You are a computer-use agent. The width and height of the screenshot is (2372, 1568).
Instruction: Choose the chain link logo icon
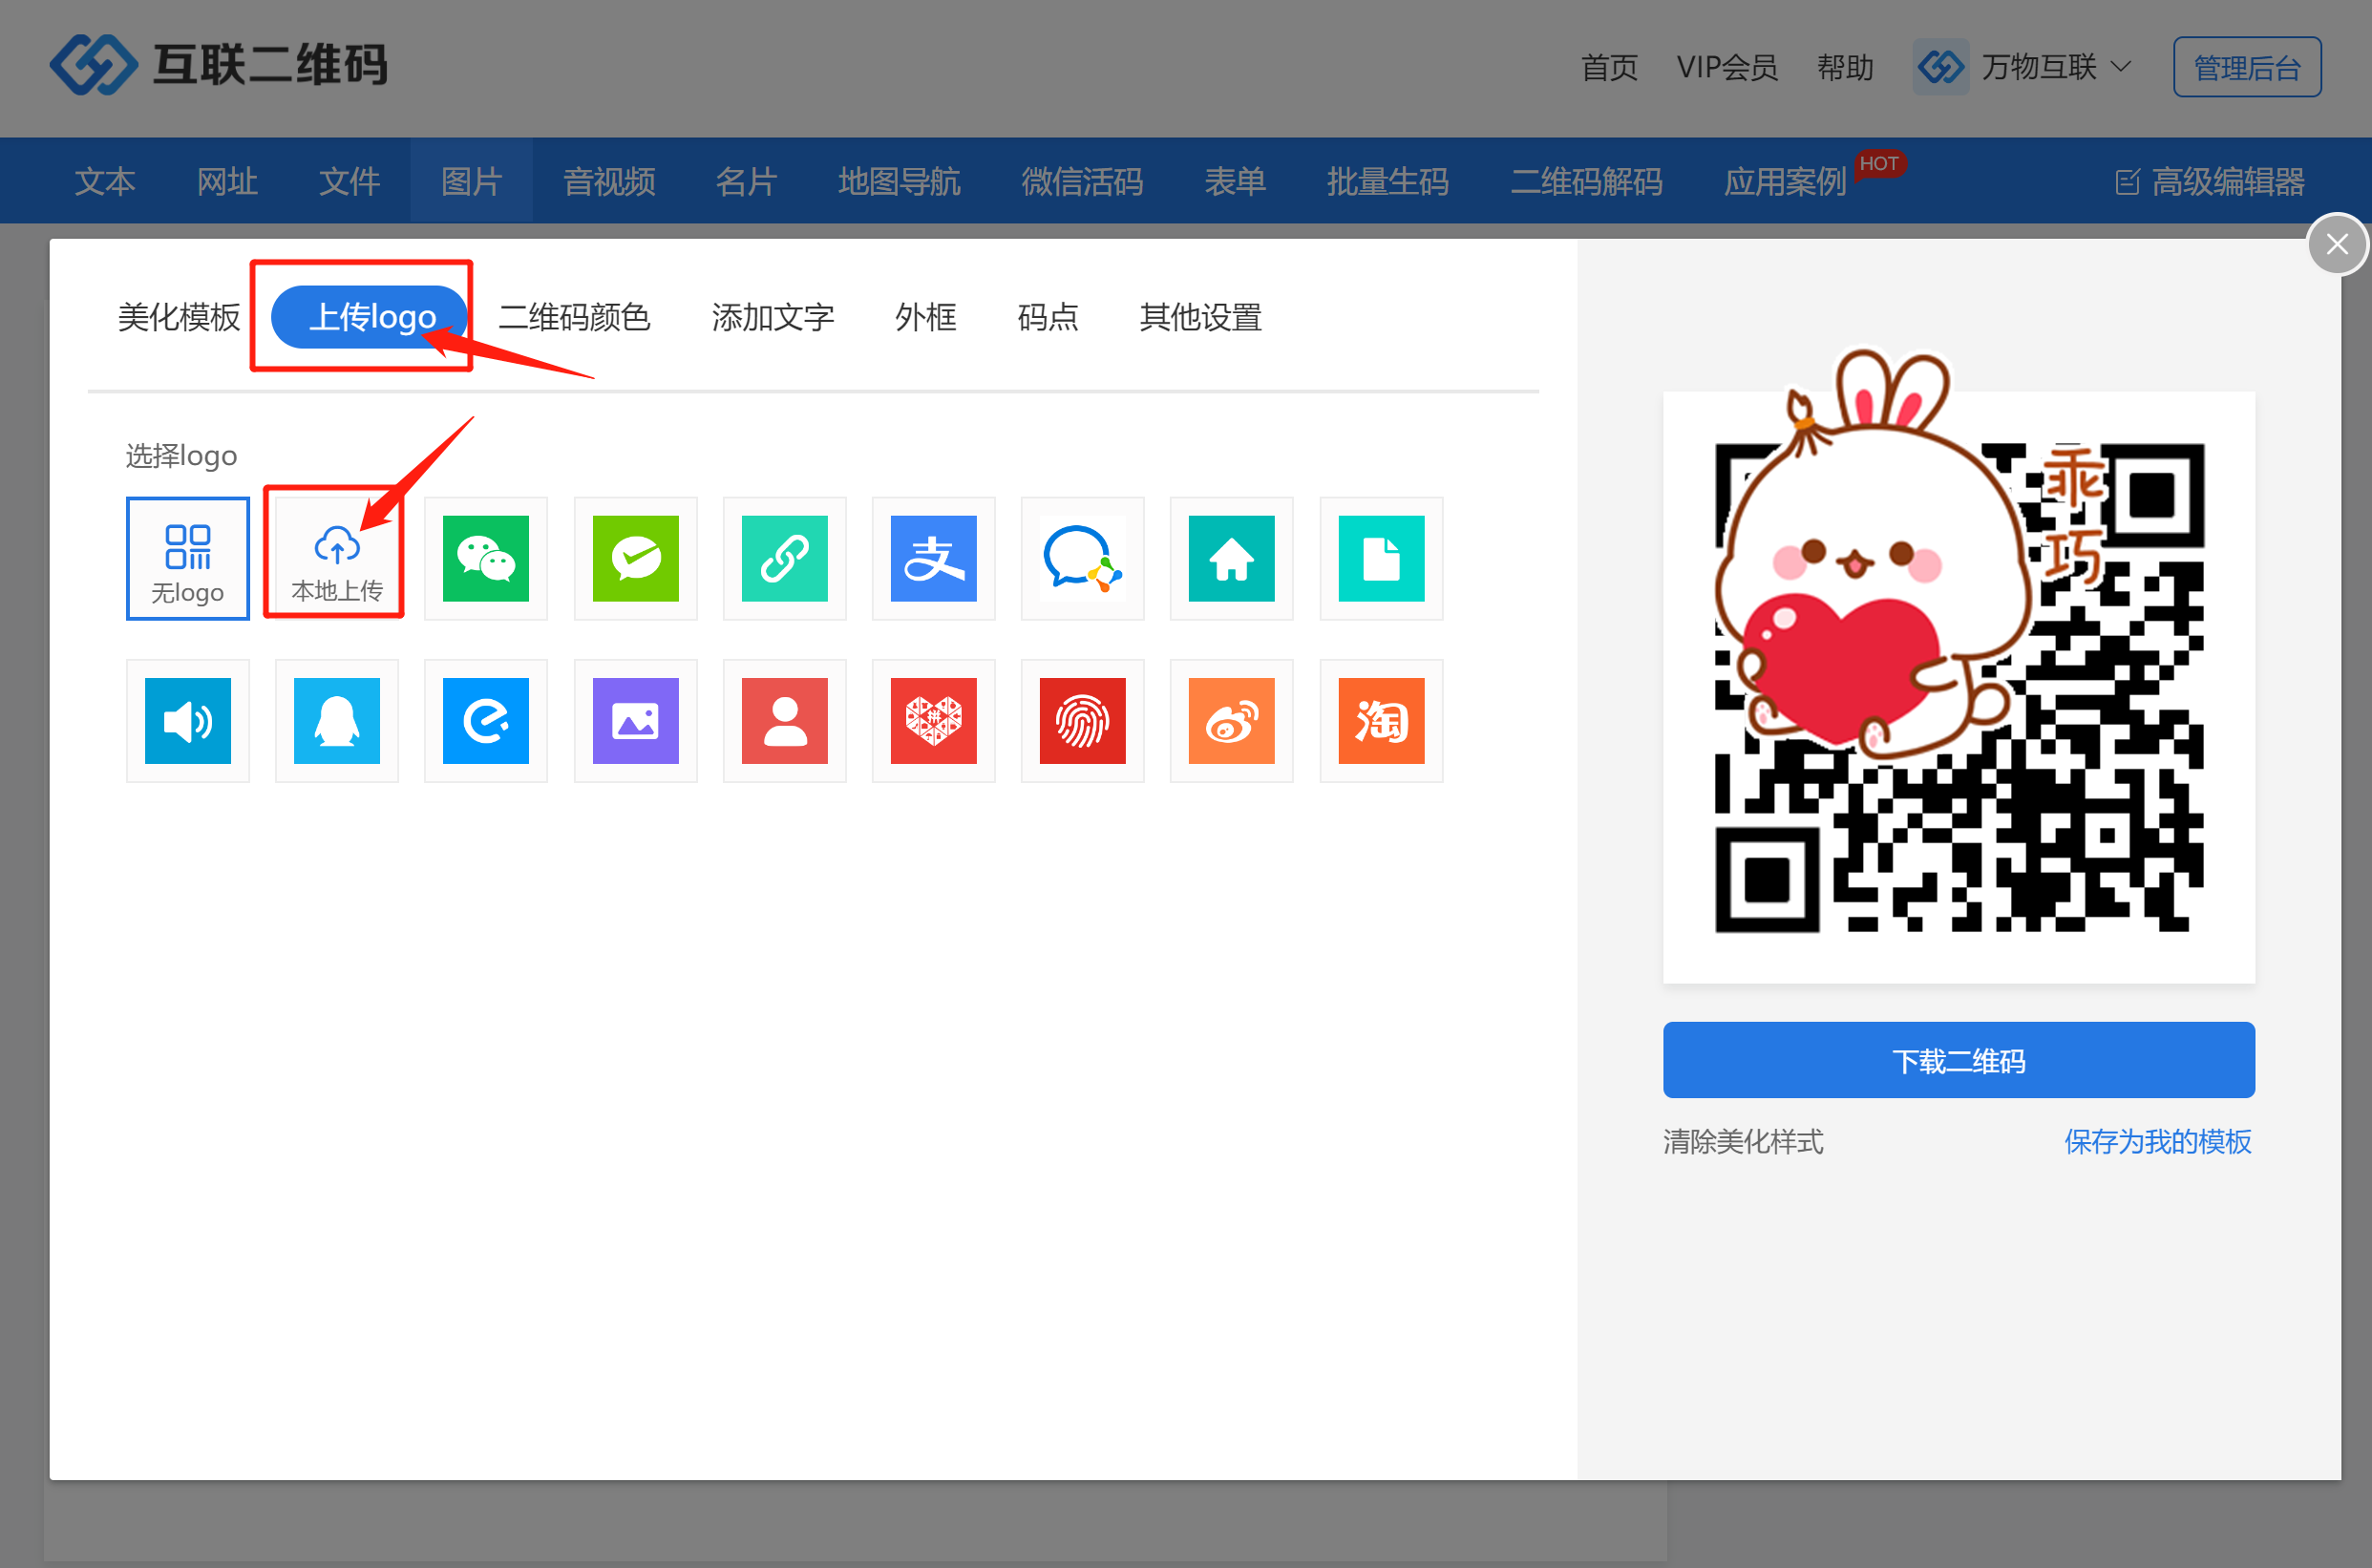(784, 559)
